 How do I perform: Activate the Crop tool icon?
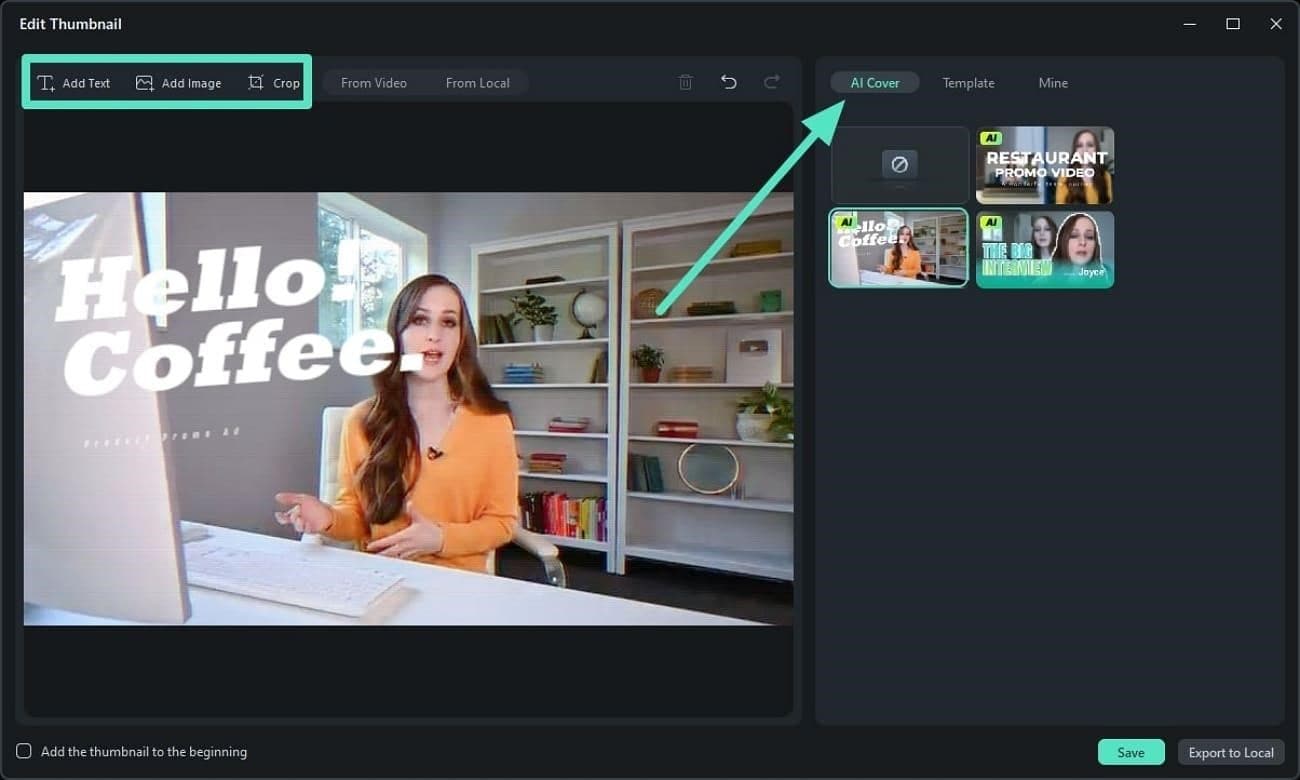pyautogui.click(x=256, y=83)
